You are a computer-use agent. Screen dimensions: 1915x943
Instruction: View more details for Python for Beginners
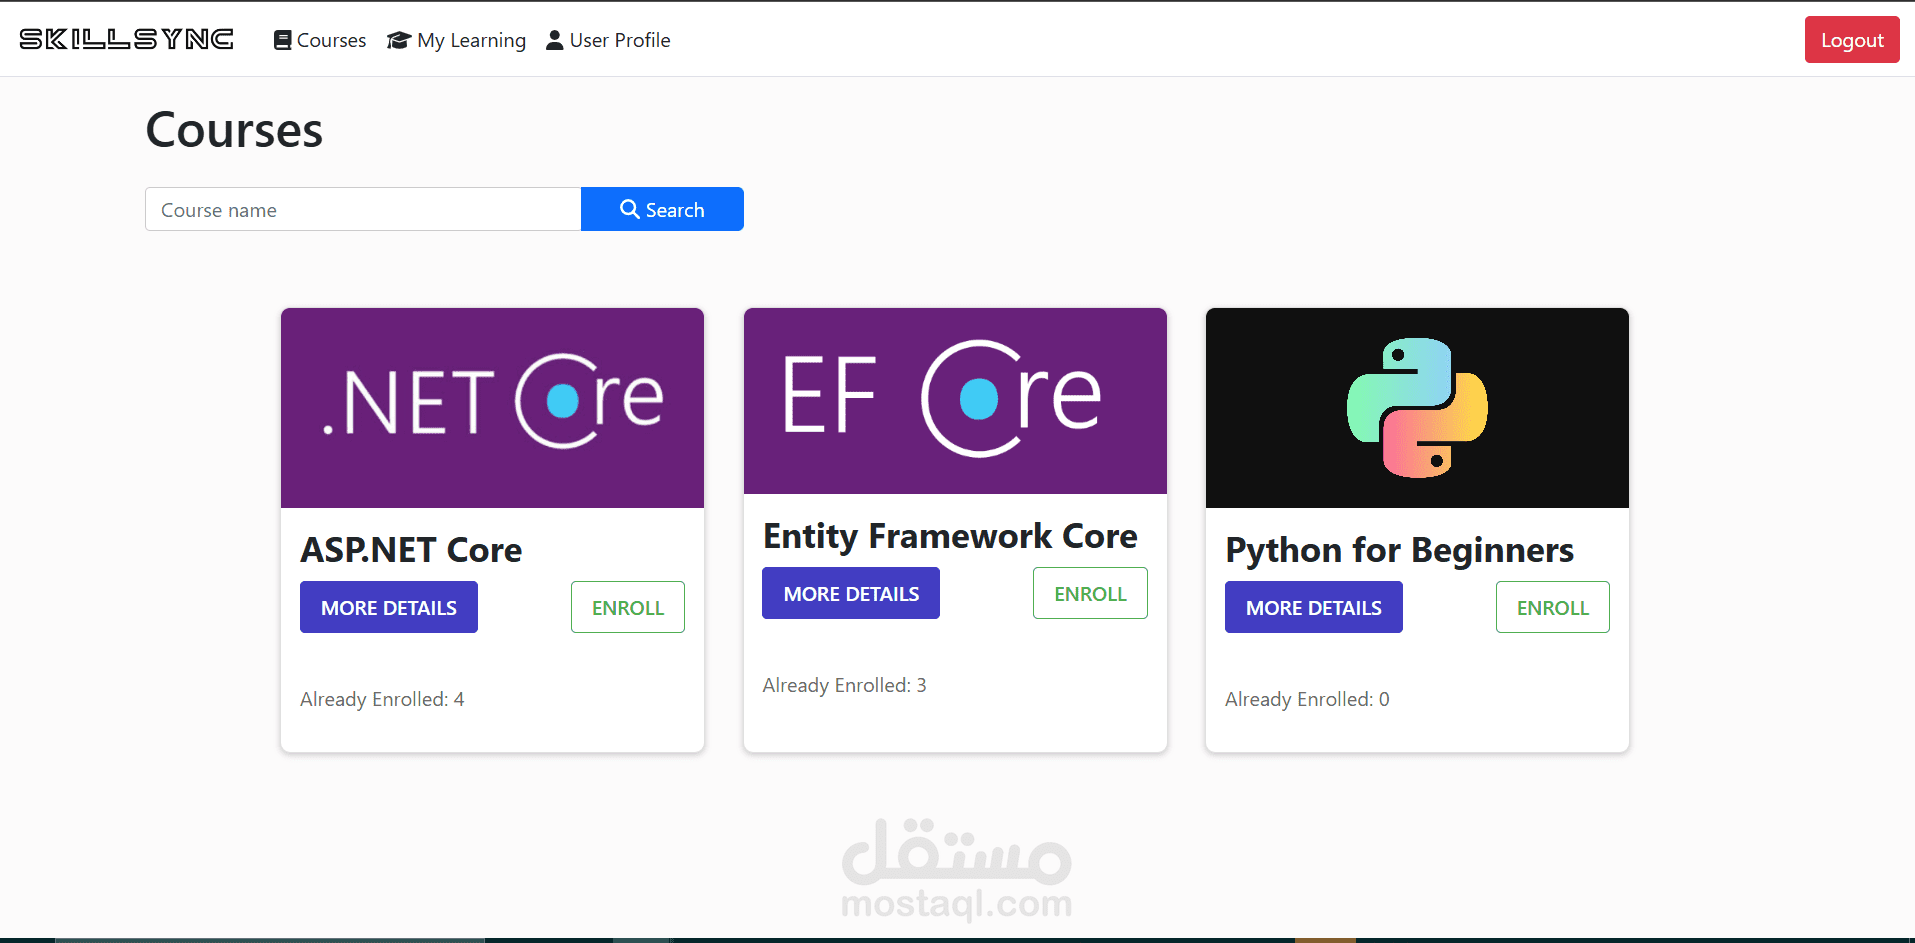click(1314, 607)
